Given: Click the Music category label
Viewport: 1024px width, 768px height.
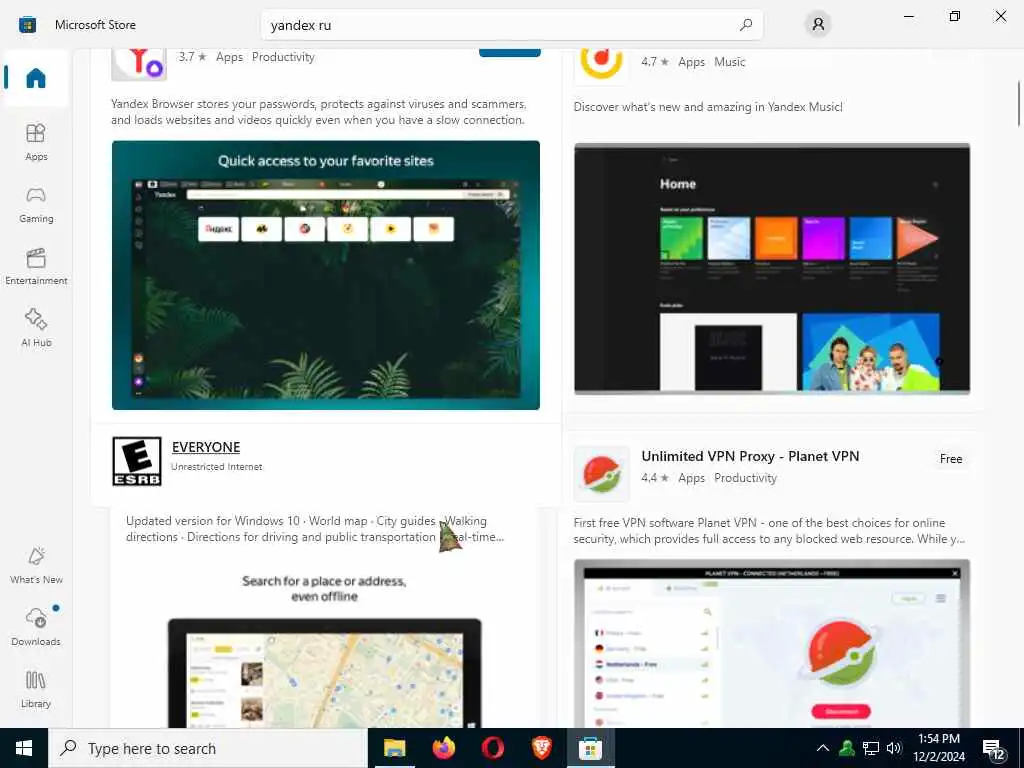Looking at the screenshot, I should point(729,61).
